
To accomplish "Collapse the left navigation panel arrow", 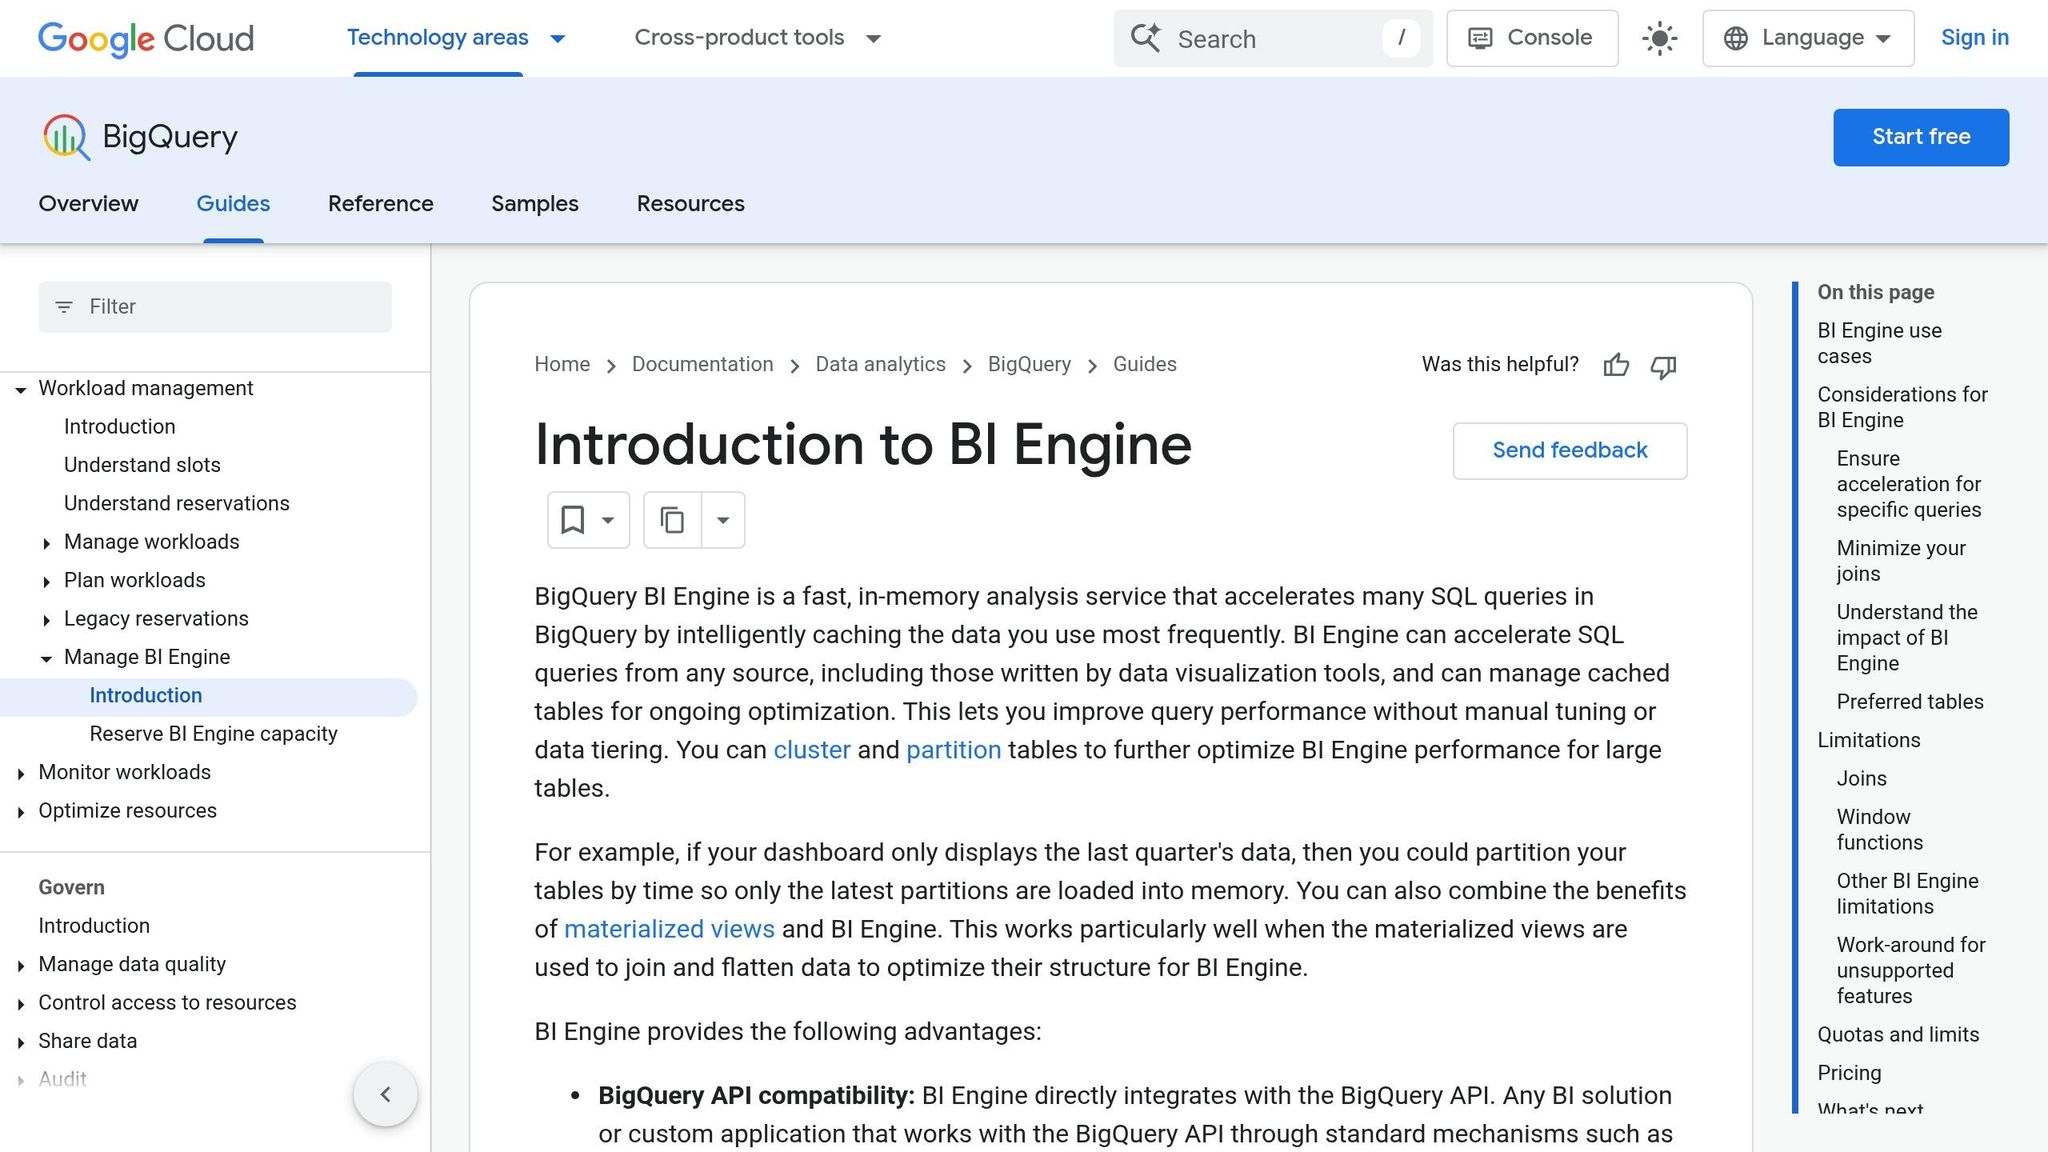I will [x=385, y=1094].
